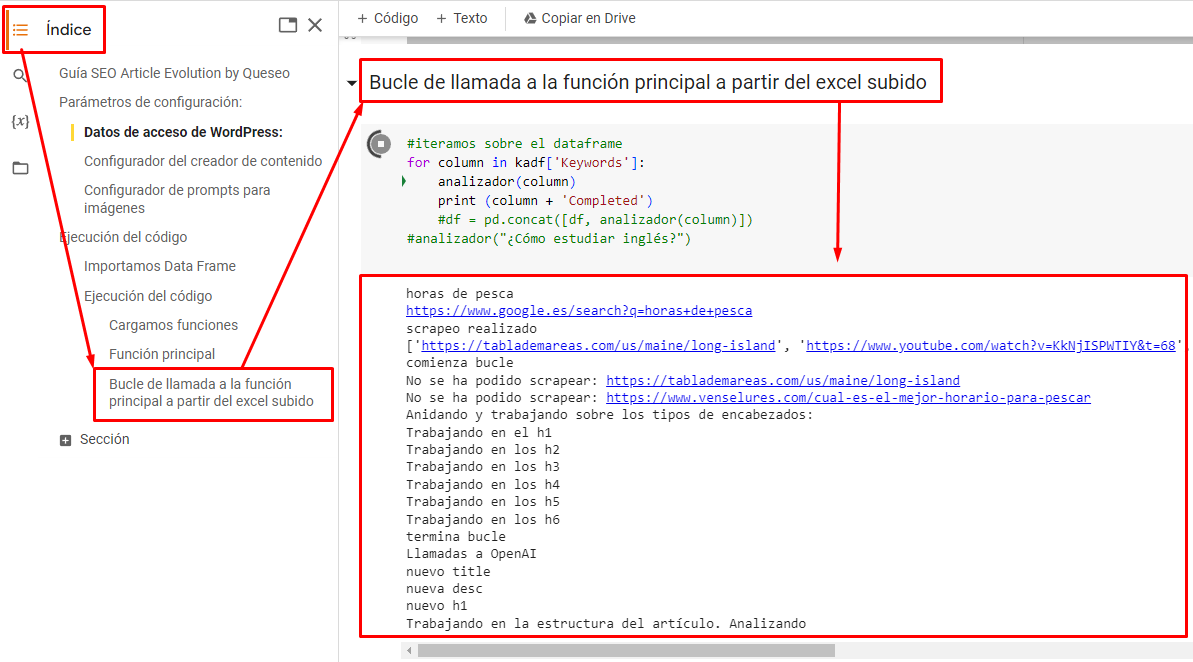Jump to Datos de acceso de WordPress
This screenshot has width=1193, height=662.
click(183, 132)
